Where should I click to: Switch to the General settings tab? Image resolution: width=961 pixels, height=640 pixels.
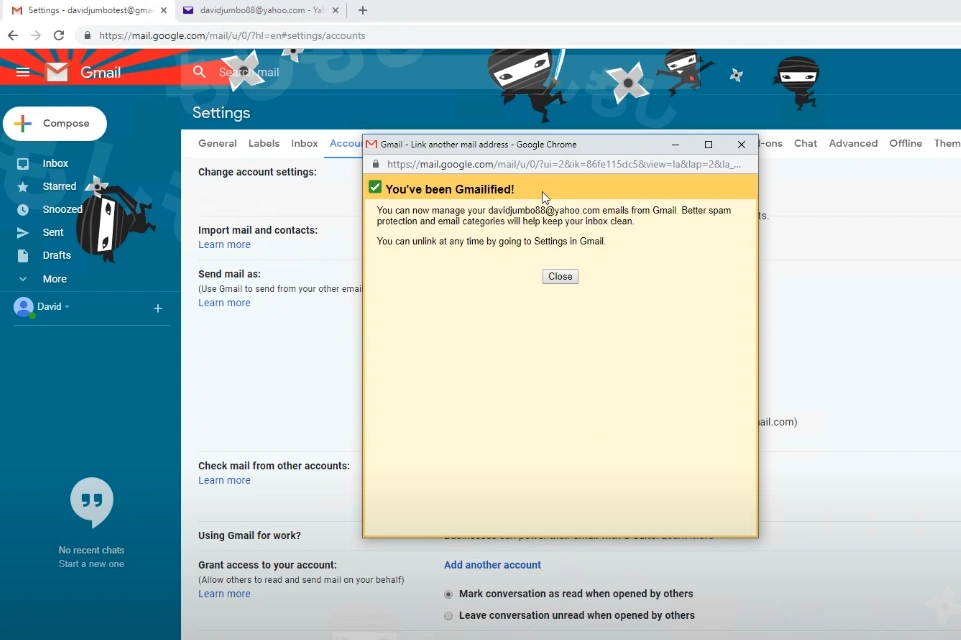coord(218,143)
